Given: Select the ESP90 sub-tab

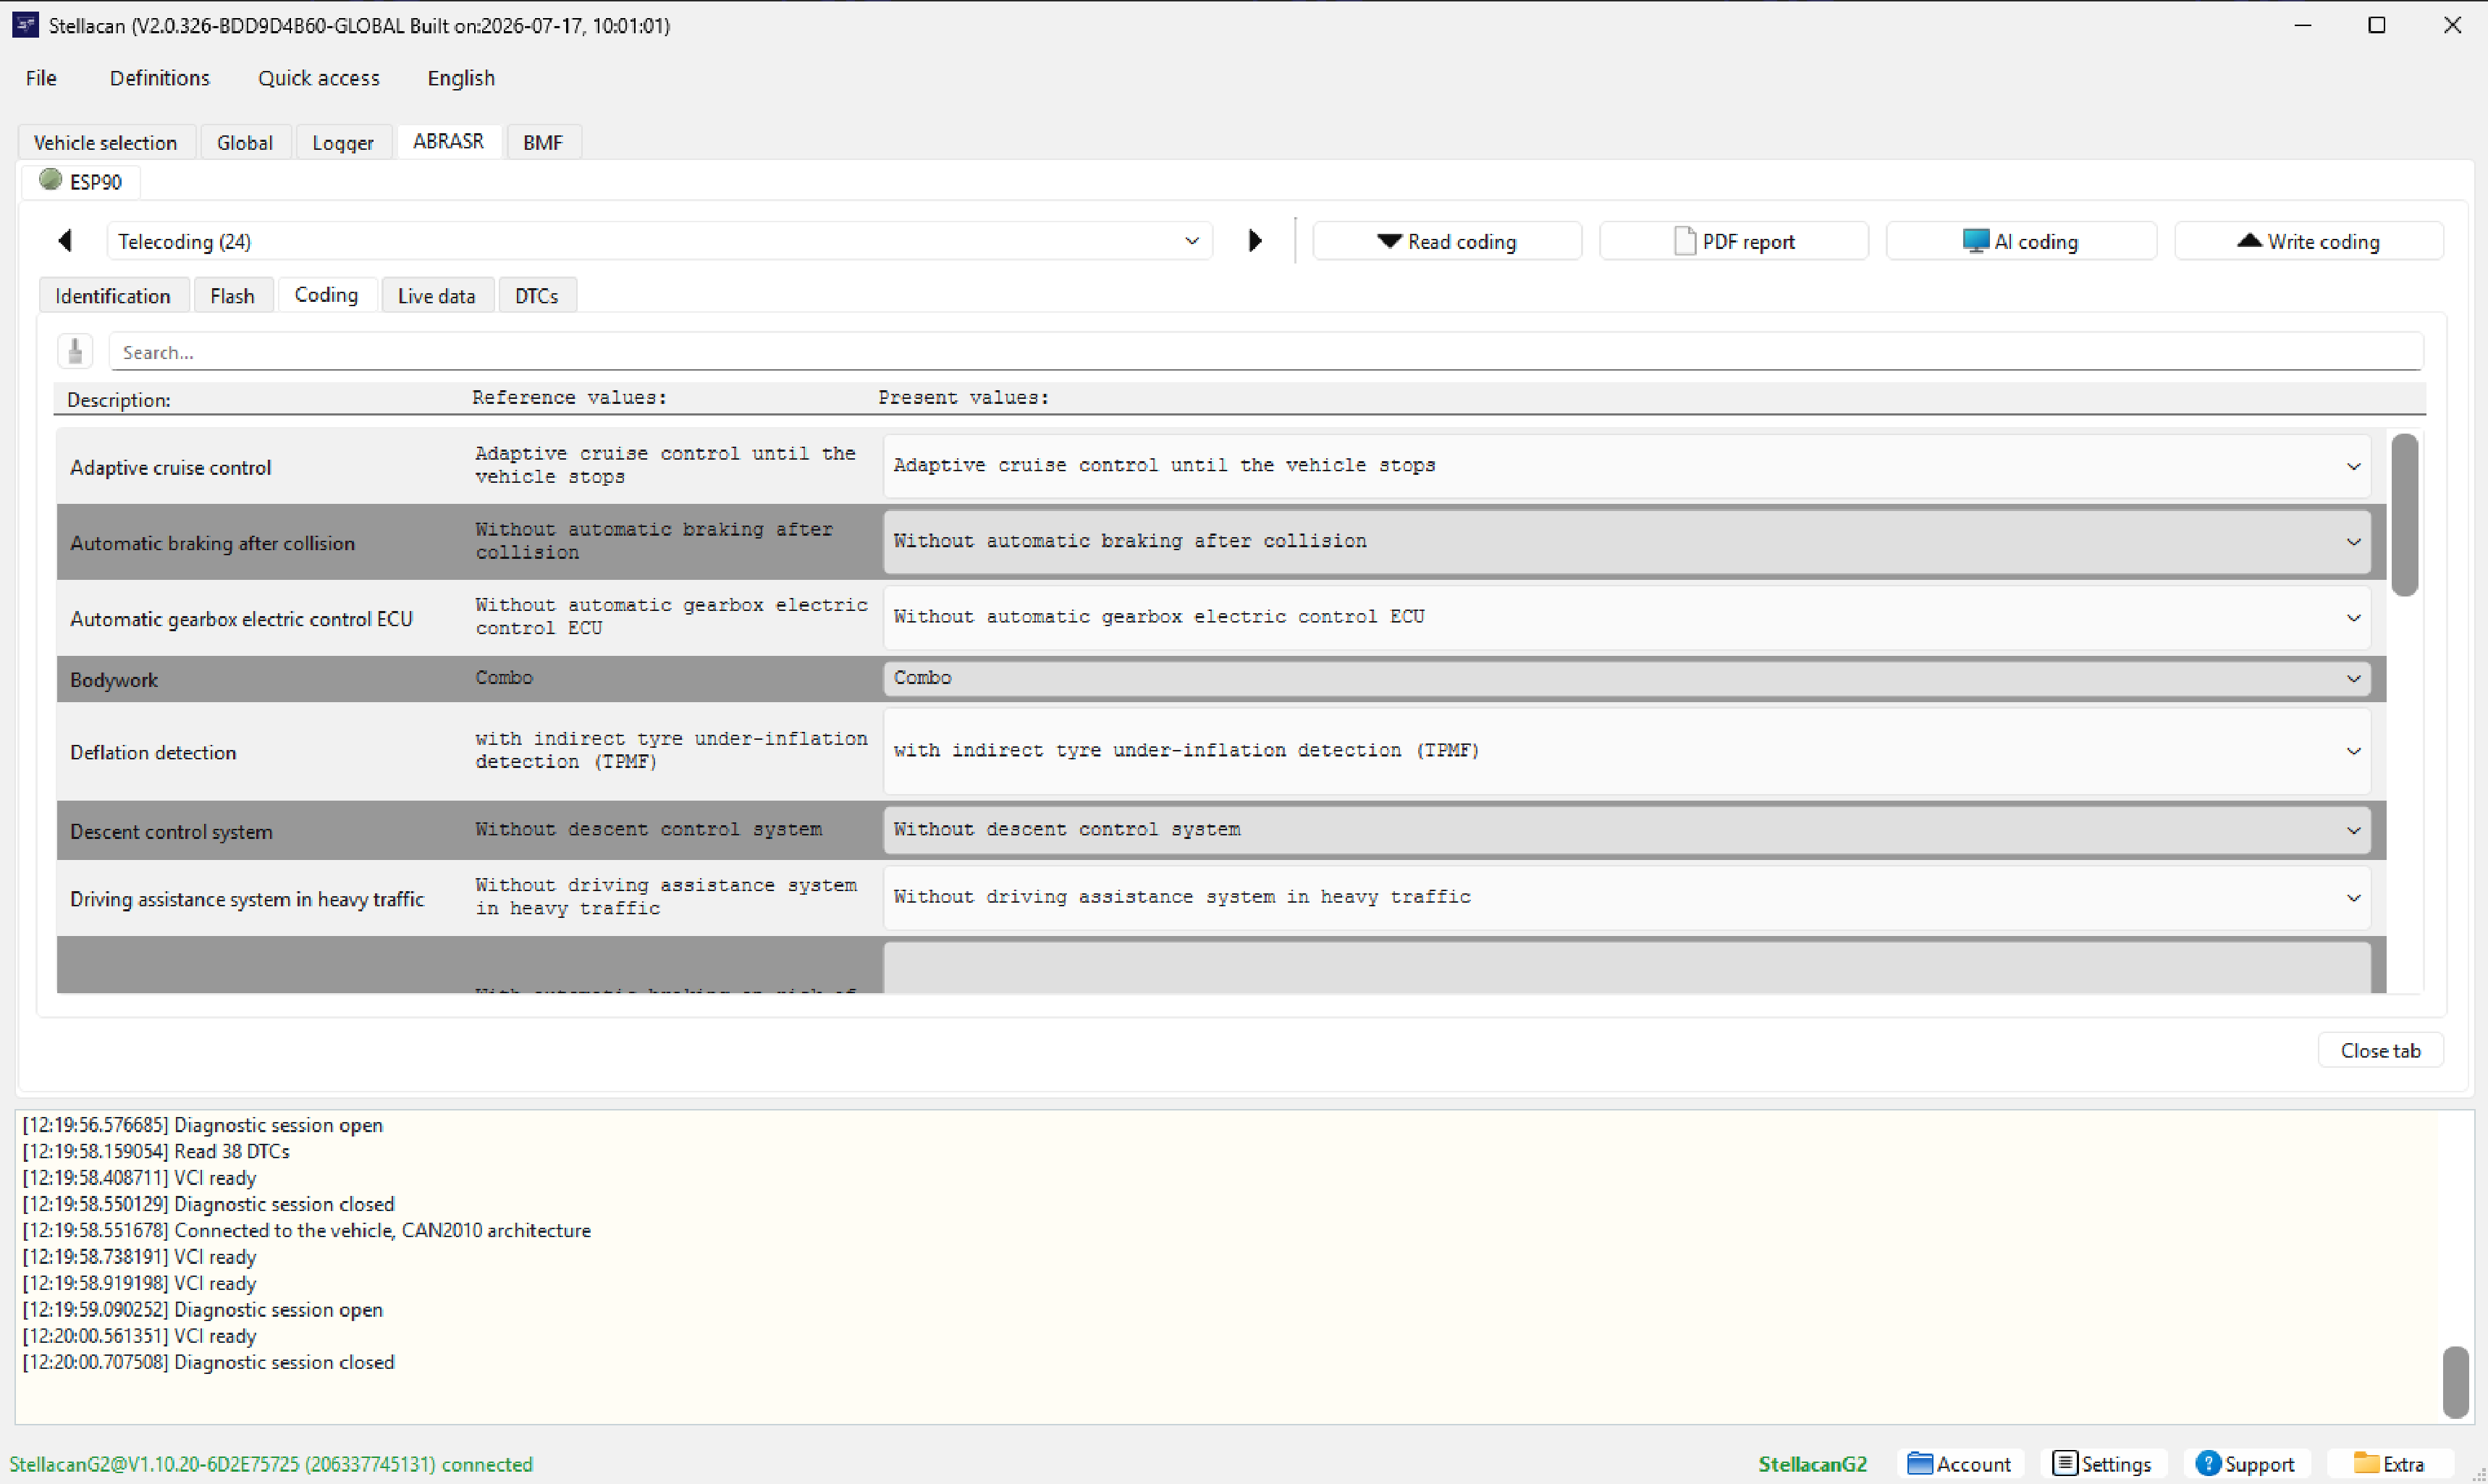Looking at the screenshot, I should pos(81,181).
